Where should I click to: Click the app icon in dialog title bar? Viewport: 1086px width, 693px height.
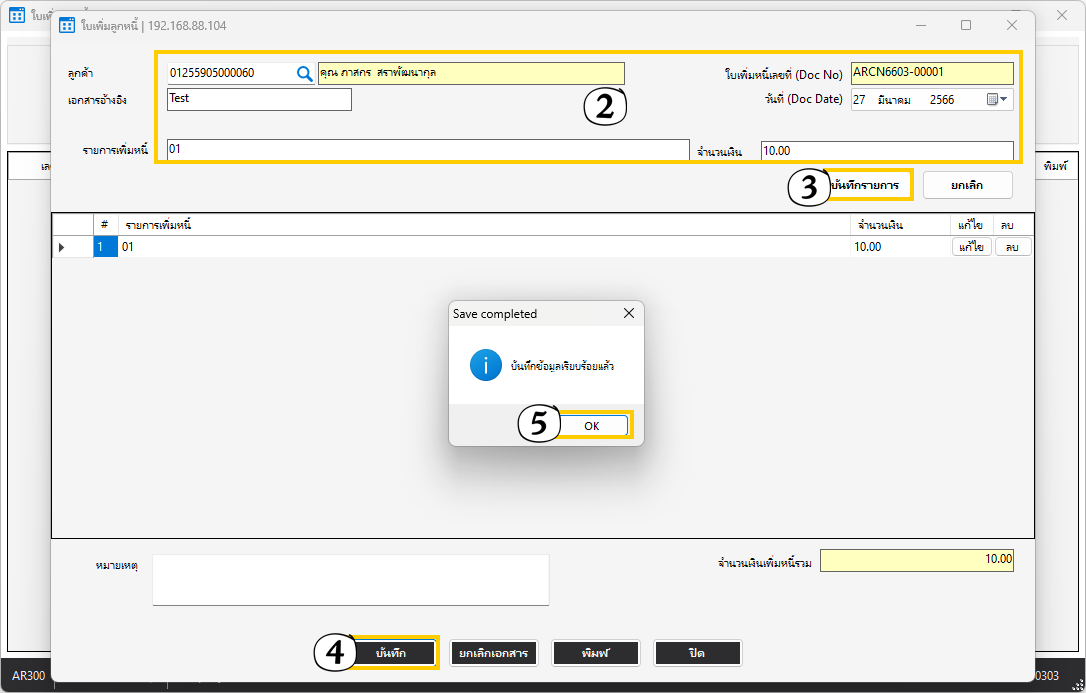(x=67, y=25)
